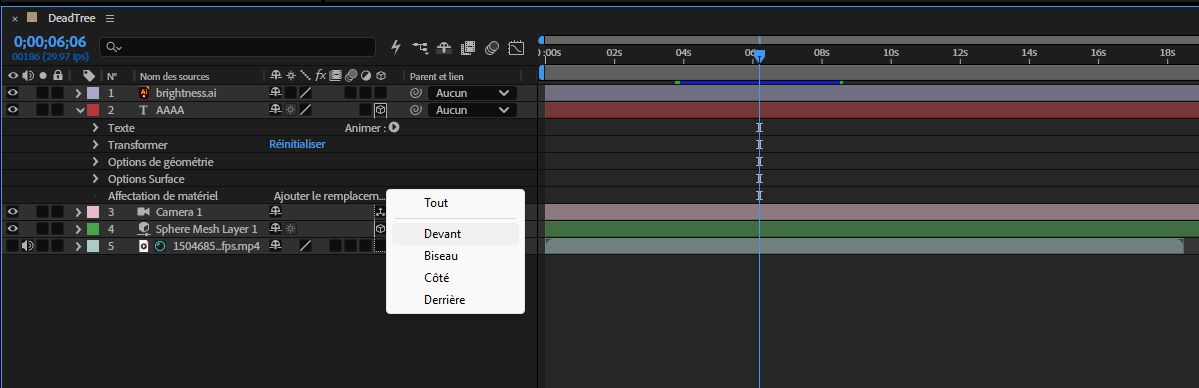
Task: Toggle 3D cube switch on Sphere Mesh Layer 1
Action: point(380,229)
